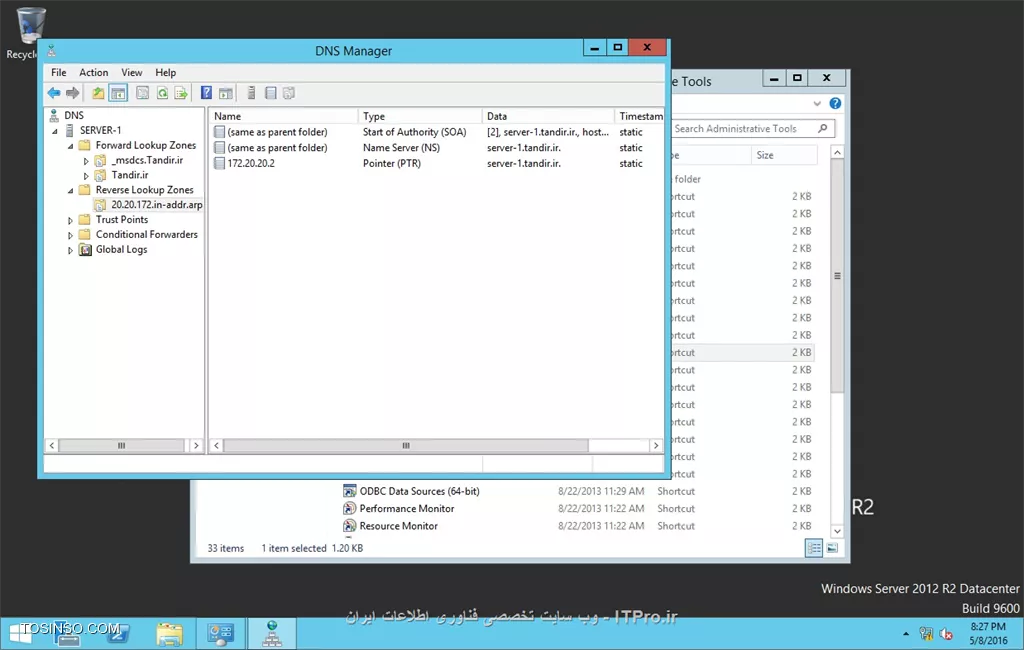Click the Export List toolbar icon
This screenshot has width=1024, height=650.
(x=181, y=93)
